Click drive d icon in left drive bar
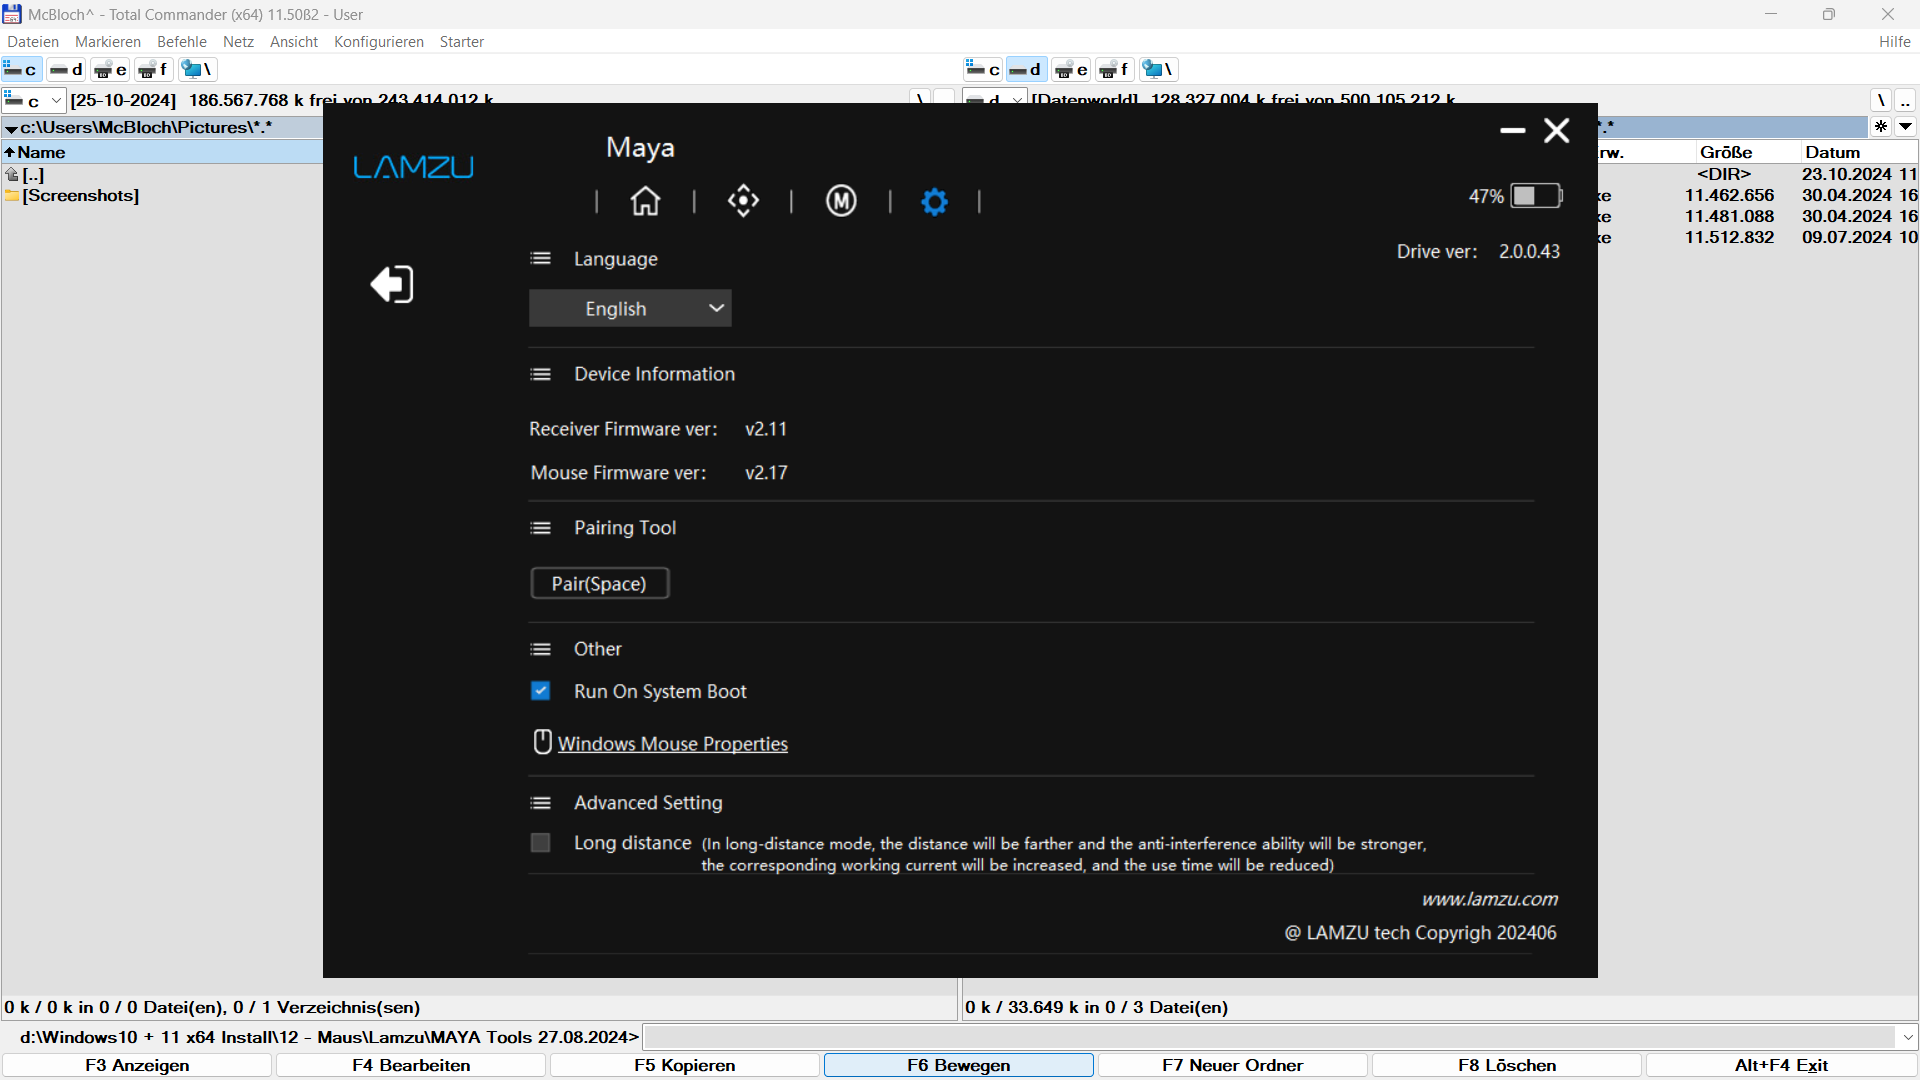This screenshot has width=1920, height=1080. point(67,69)
